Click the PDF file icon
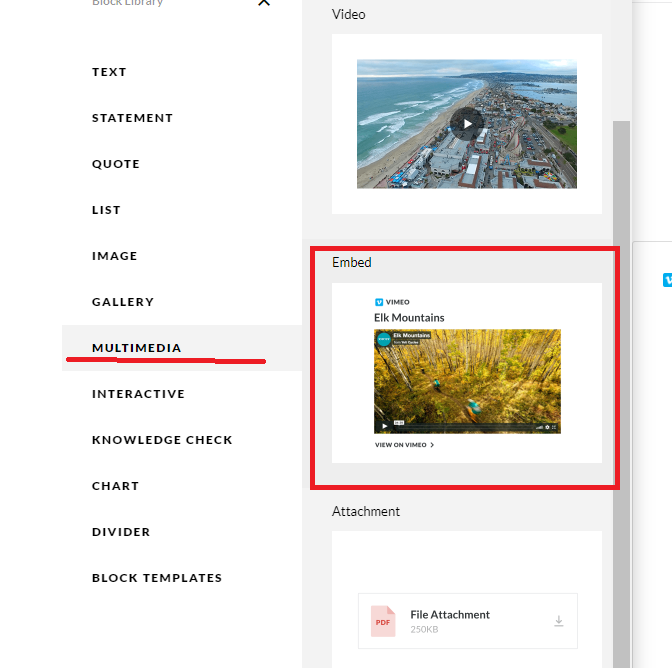Screen dimensions: 672x668 [x=383, y=621]
